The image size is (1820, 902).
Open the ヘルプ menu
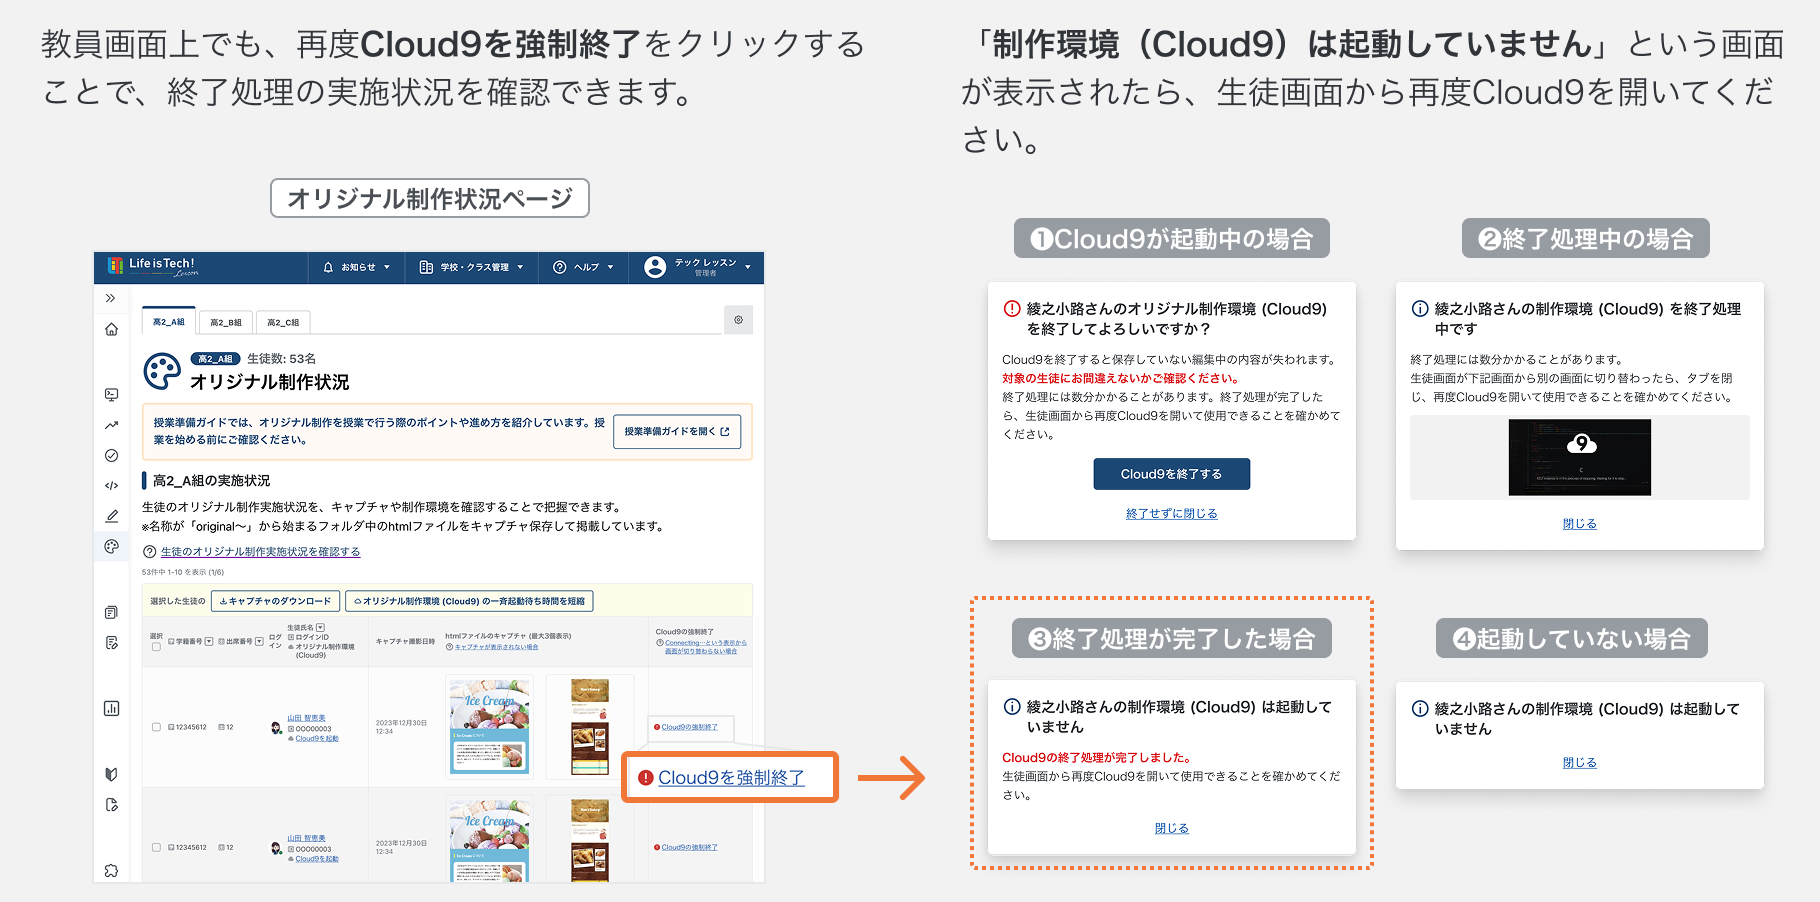[x=583, y=267]
